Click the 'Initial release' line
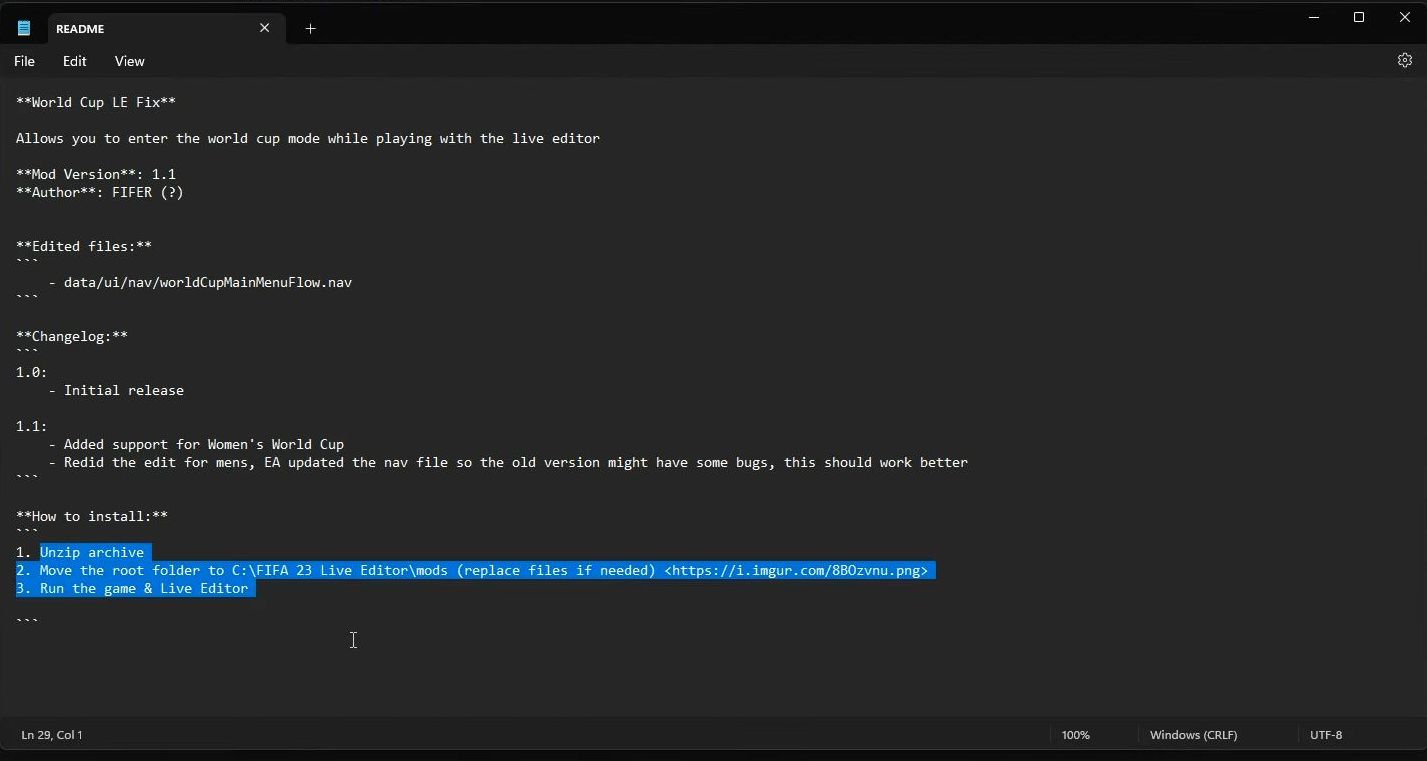 click(x=116, y=390)
